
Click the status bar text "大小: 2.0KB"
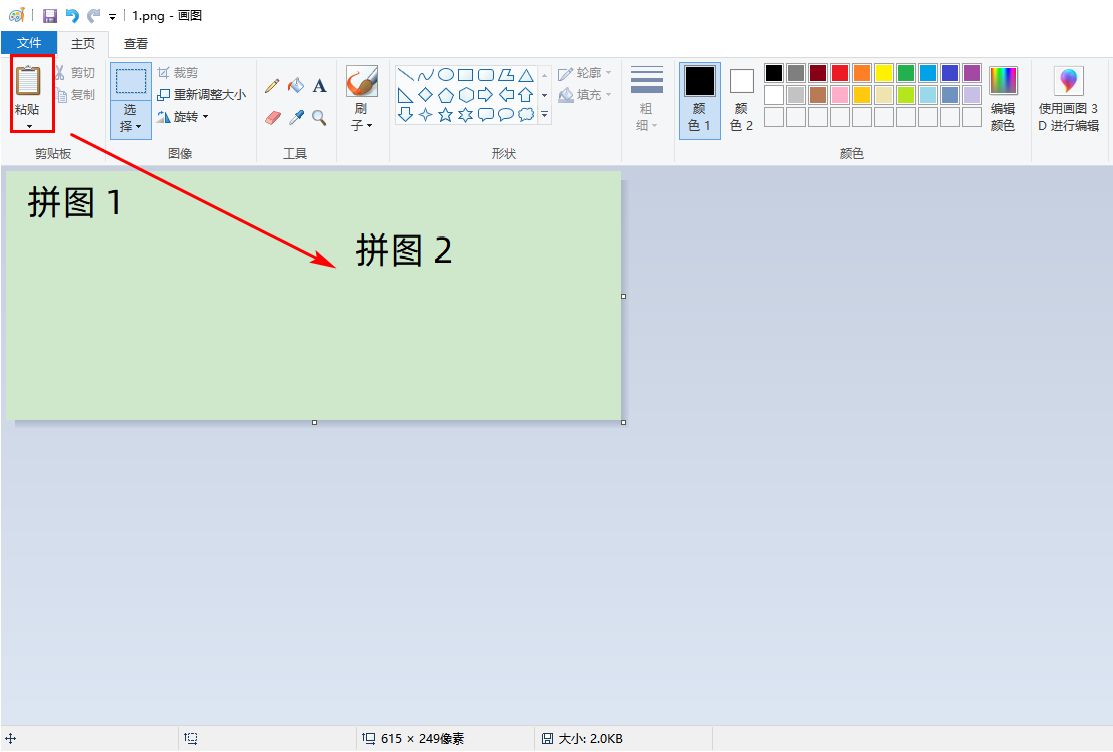point(591,739)
